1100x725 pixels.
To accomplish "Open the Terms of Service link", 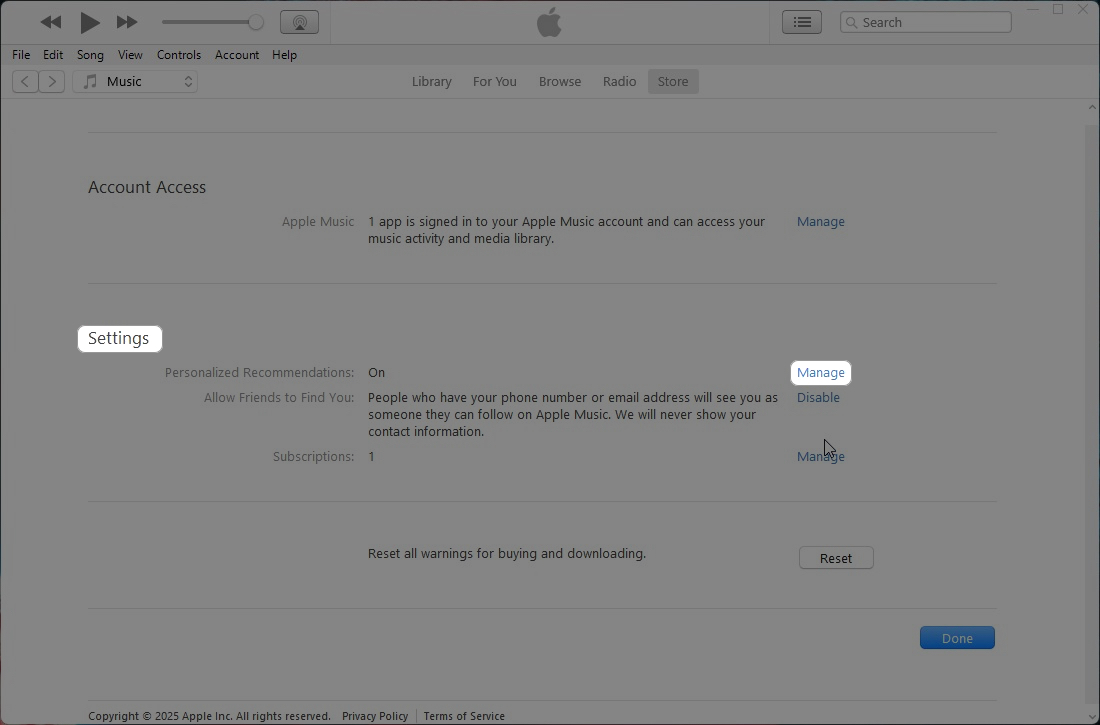I will pos(464,716).
